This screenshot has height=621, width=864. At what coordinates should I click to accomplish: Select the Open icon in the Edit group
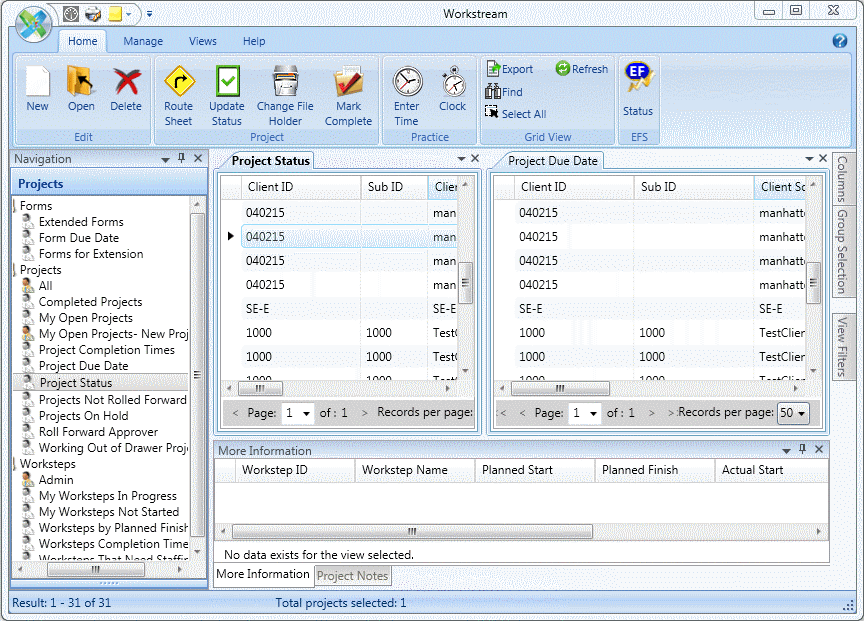(x=80, y=88)
